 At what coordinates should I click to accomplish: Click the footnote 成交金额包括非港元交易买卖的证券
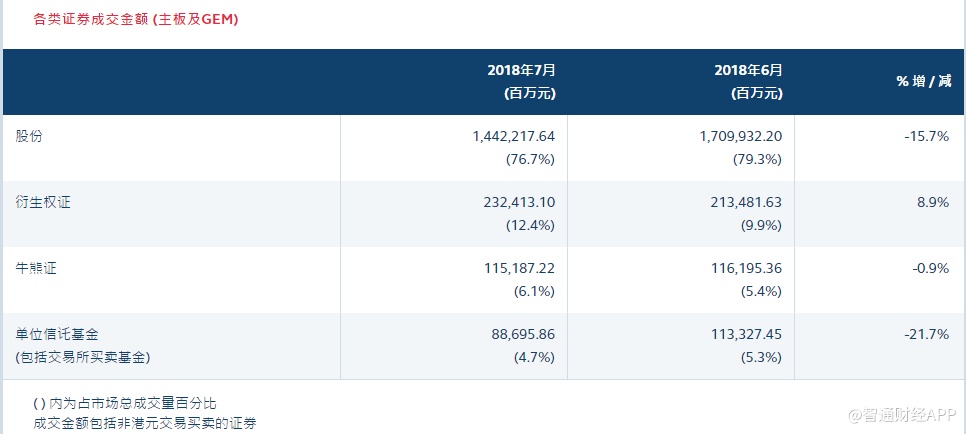click(x=144, y=423)
